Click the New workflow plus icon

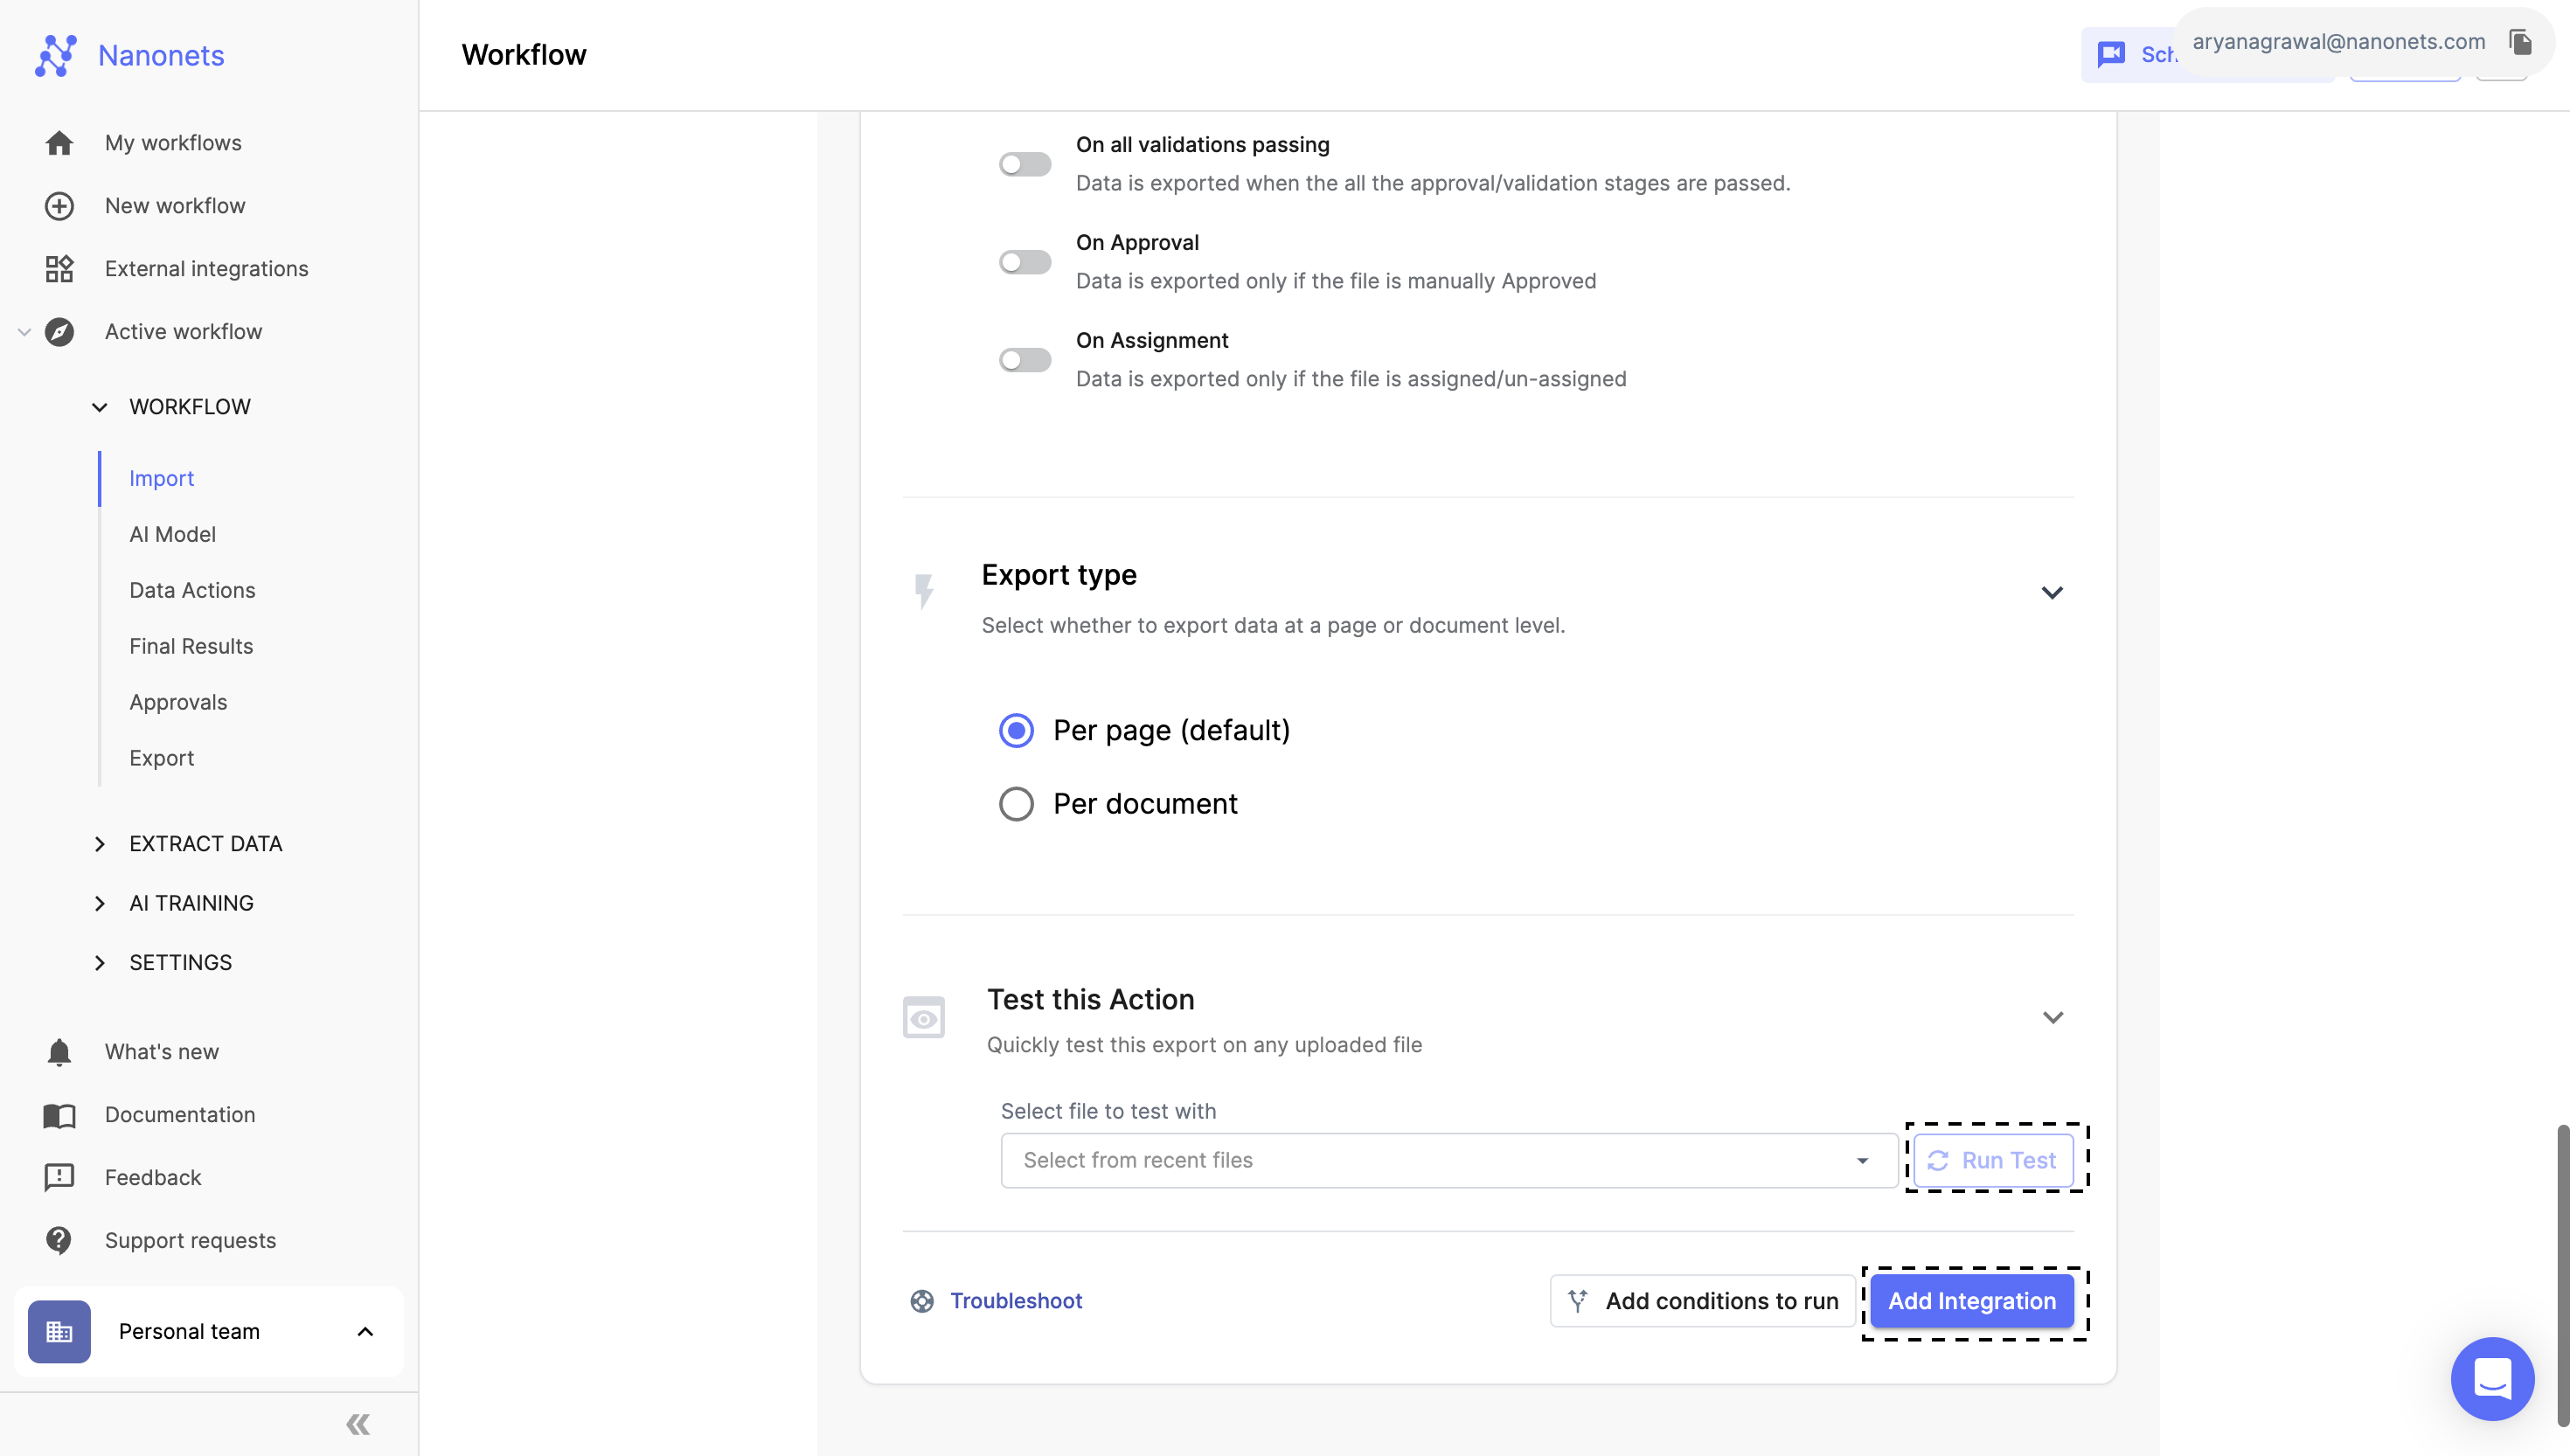(x=59, y=206)
